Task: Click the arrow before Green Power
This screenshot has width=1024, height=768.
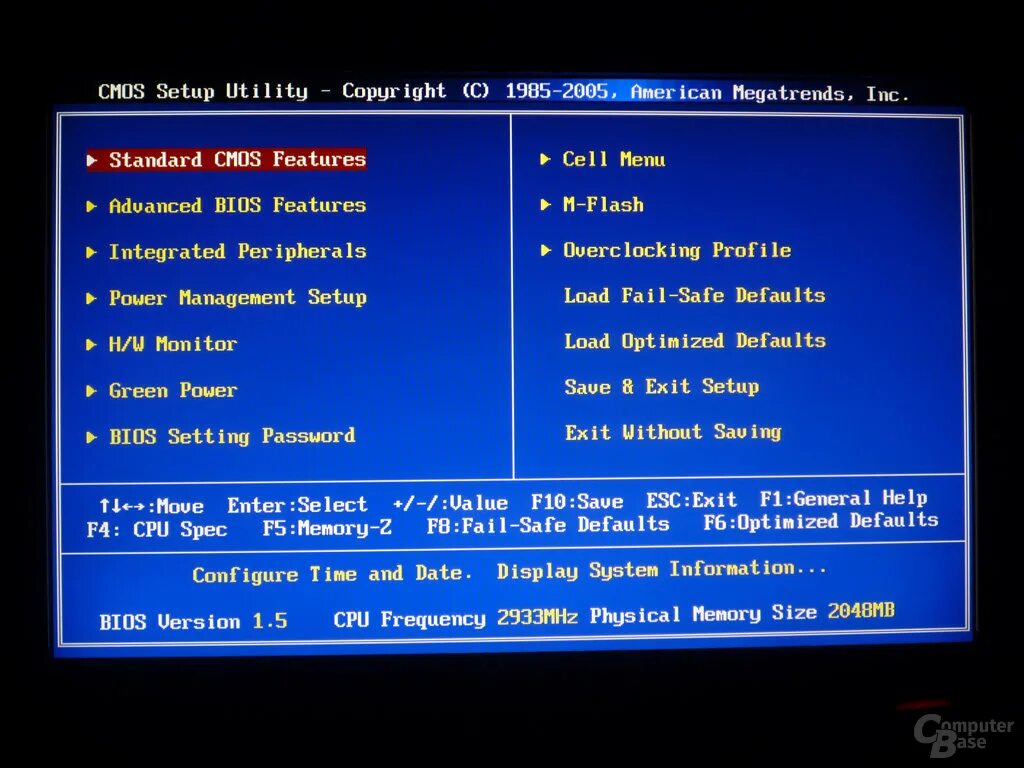Action: [x=92, y=391]
